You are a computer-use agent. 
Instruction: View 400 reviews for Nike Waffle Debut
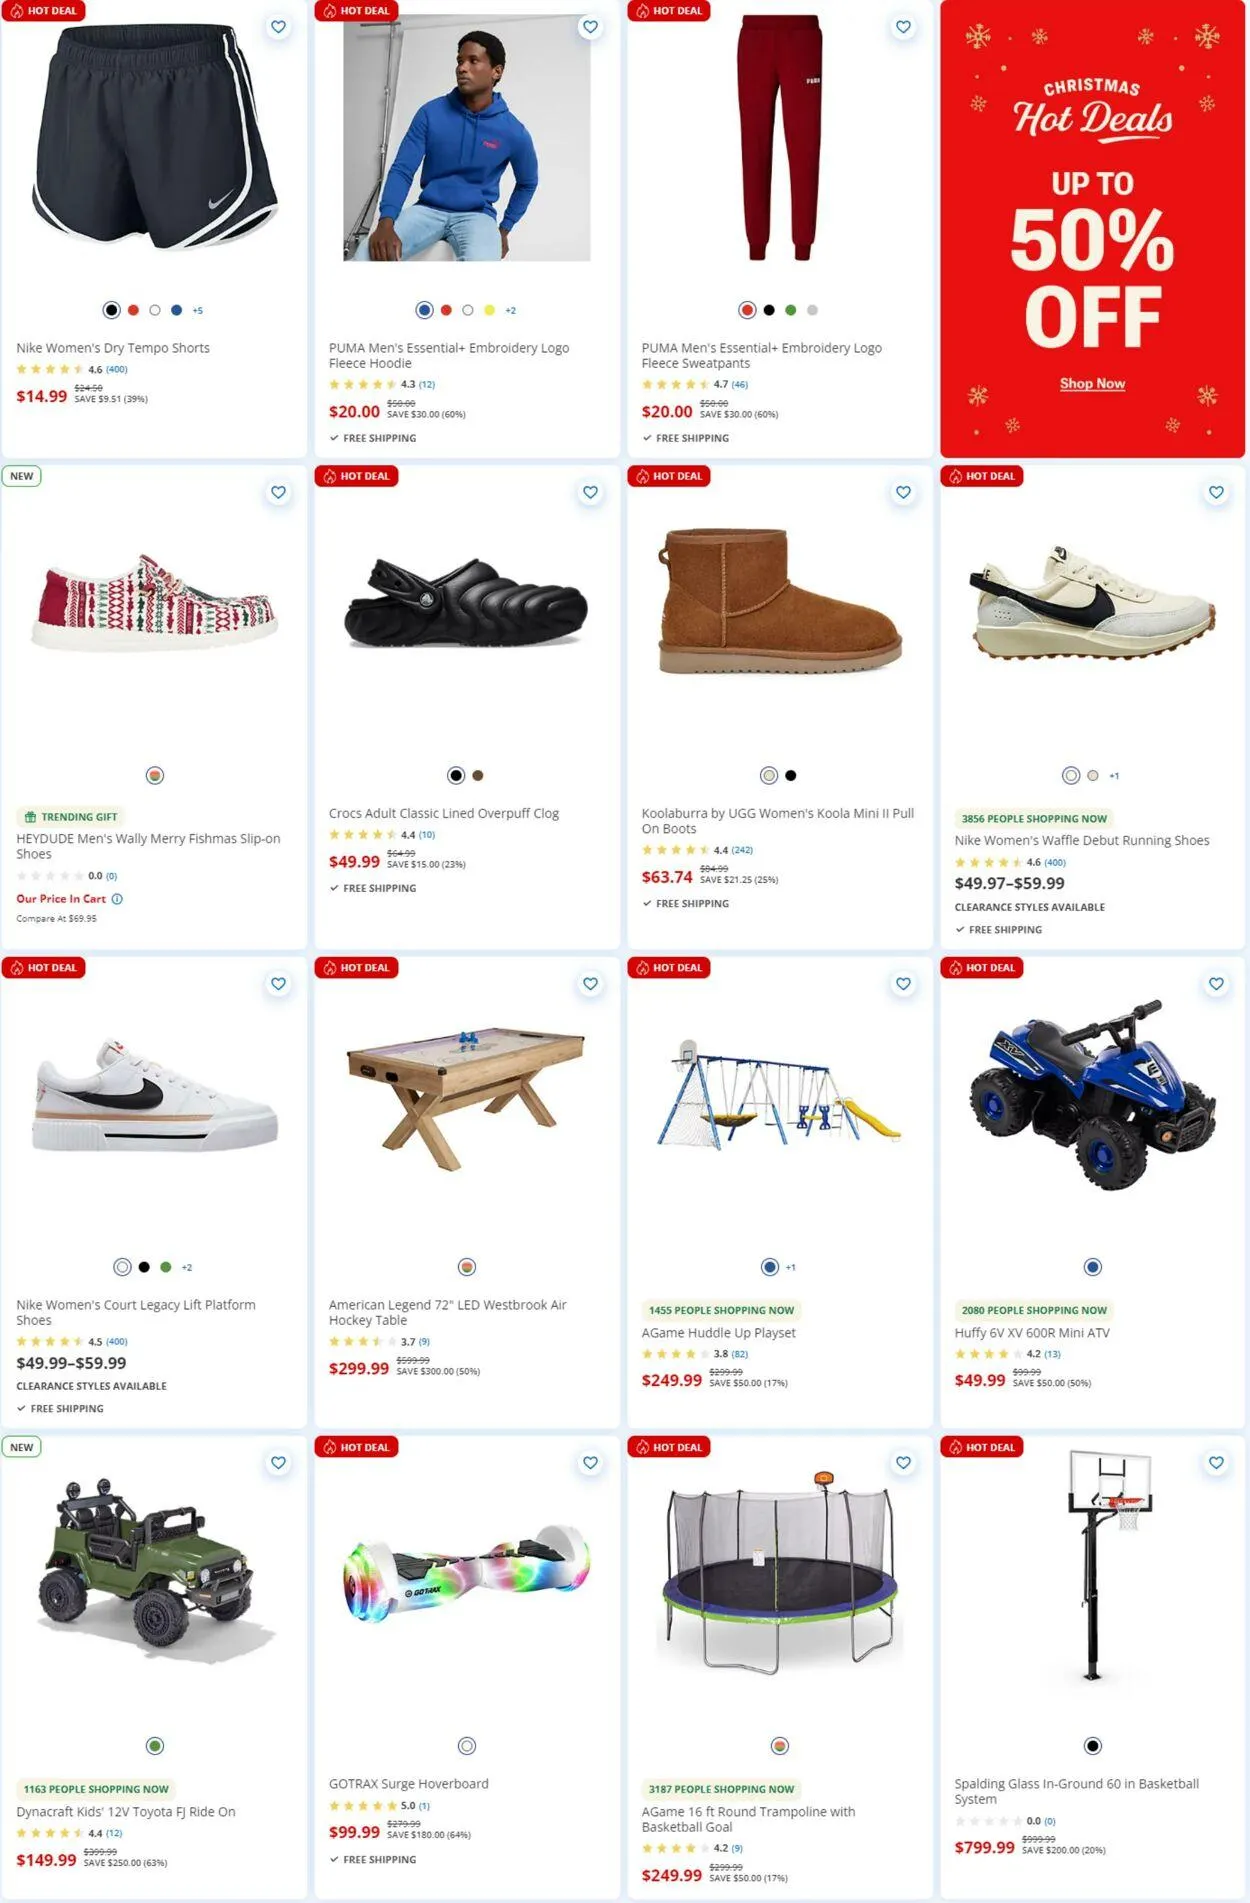pyautogui.click(x=1055, y=862)
